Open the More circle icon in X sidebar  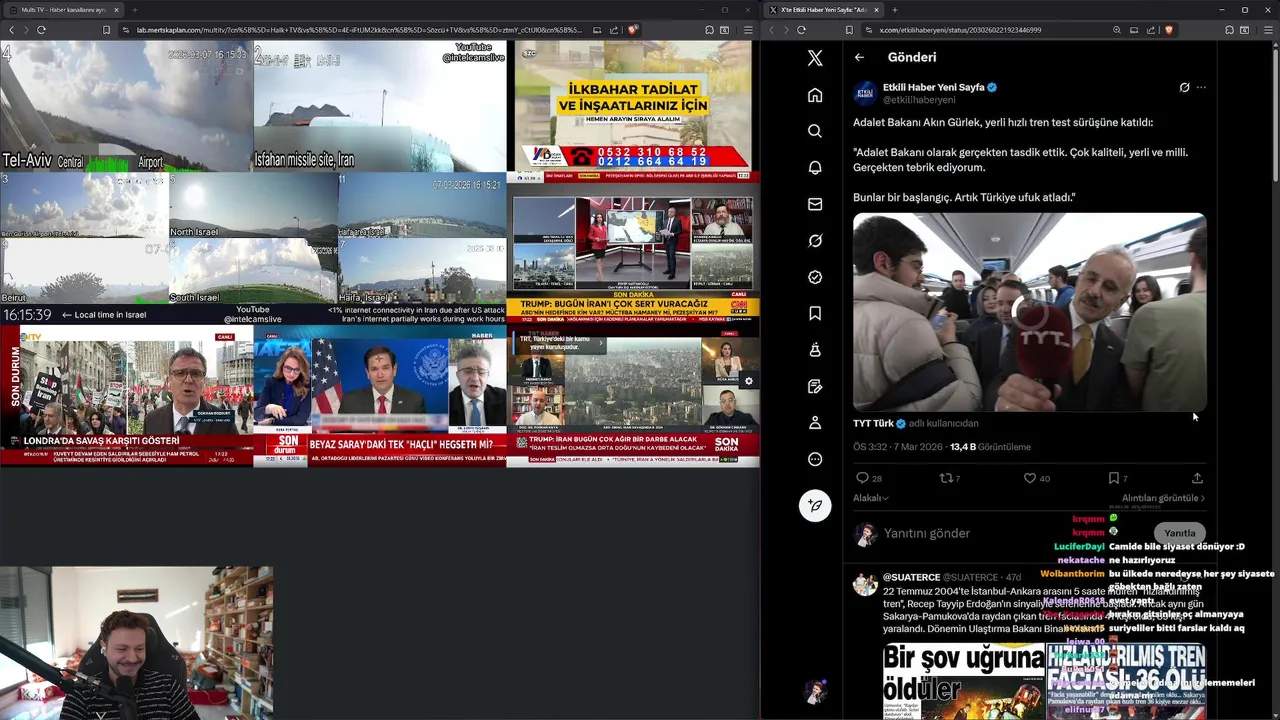815,460
